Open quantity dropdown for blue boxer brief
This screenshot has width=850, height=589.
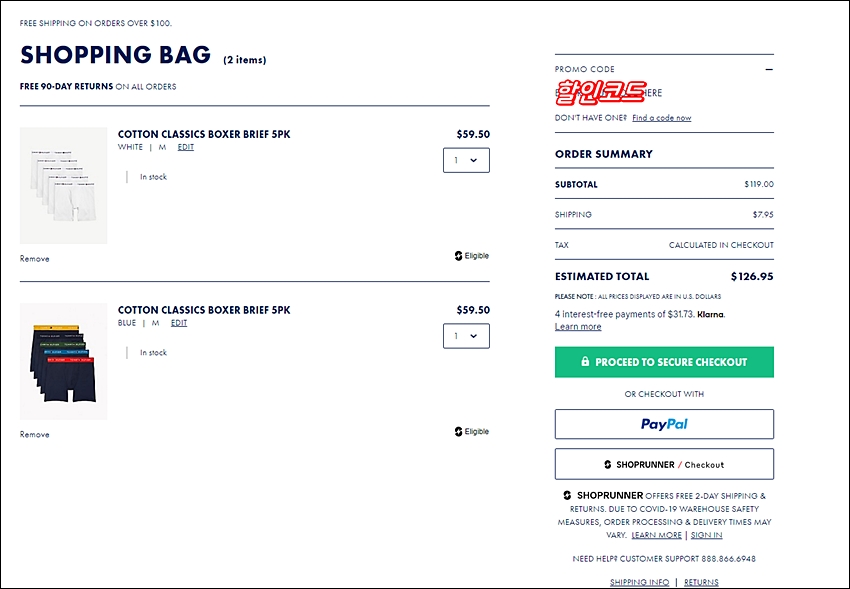pyautogui.click(x=466, y=336)
